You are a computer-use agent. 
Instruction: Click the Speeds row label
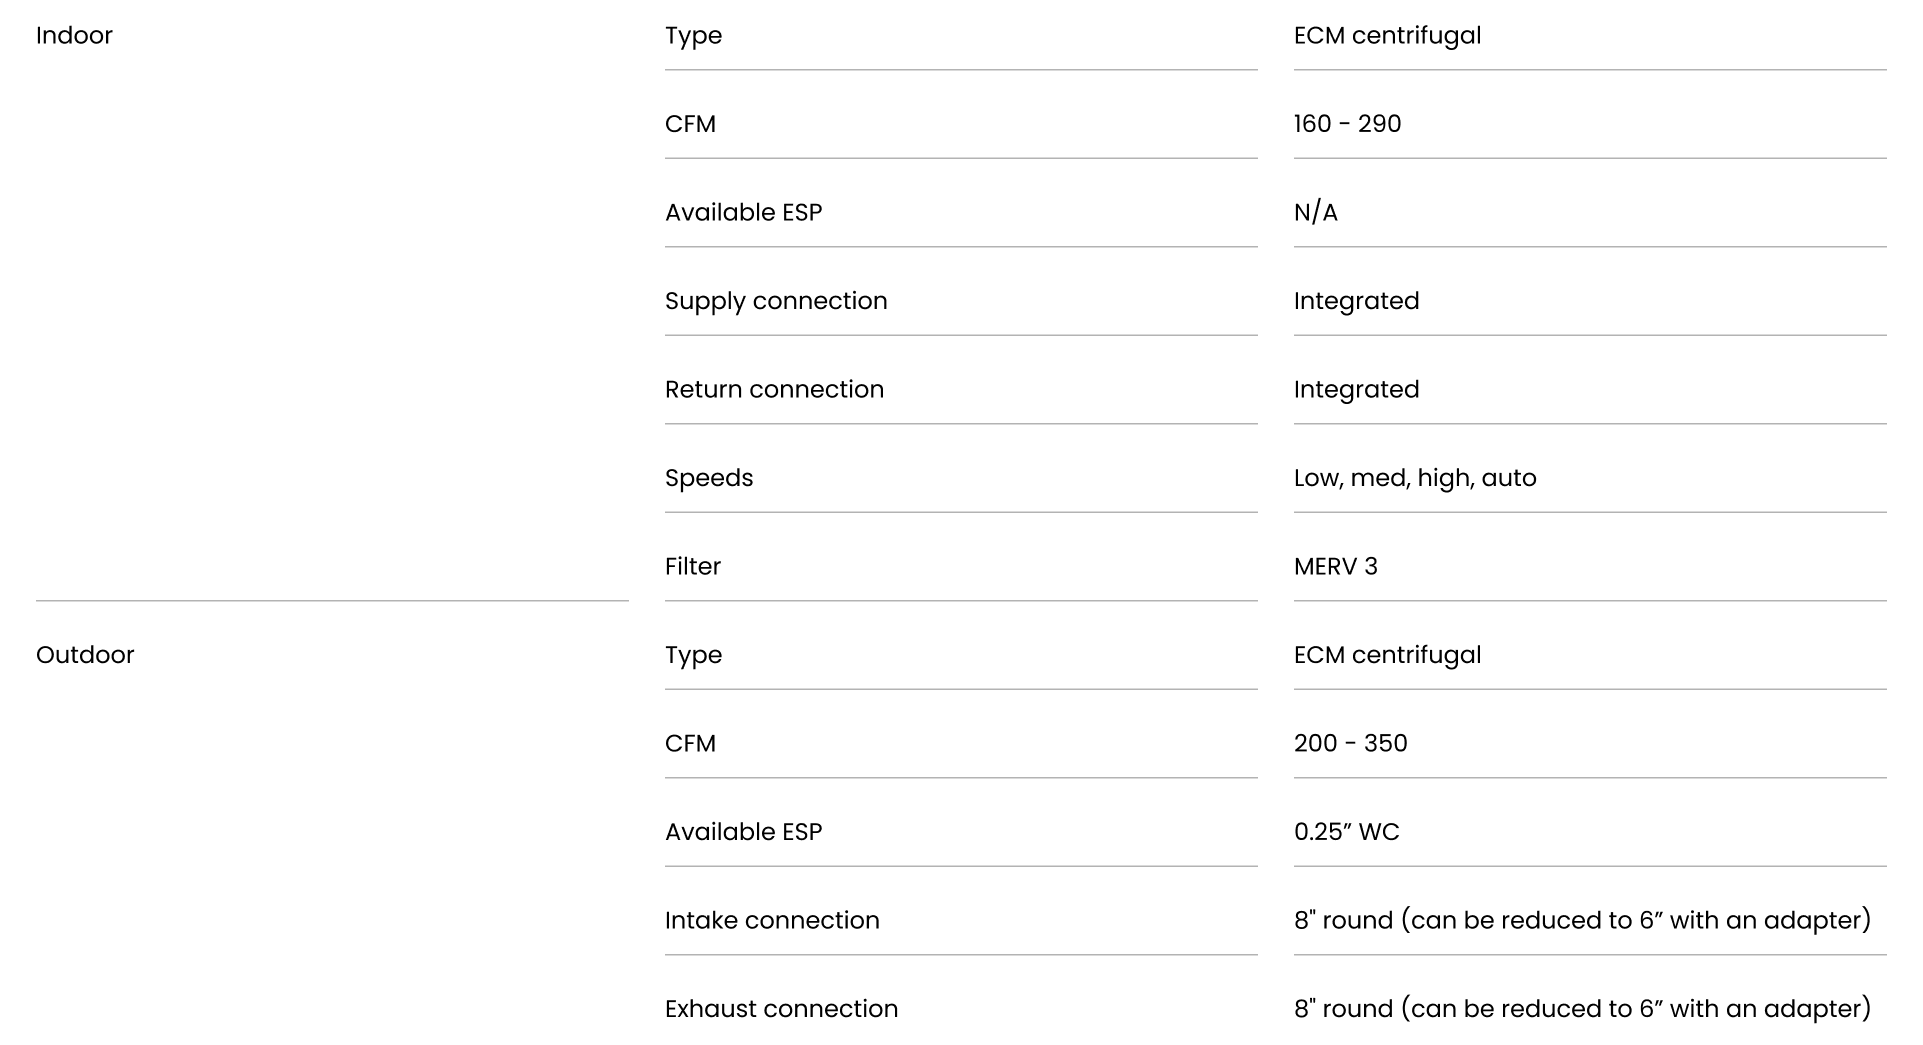tap(709, 479)
